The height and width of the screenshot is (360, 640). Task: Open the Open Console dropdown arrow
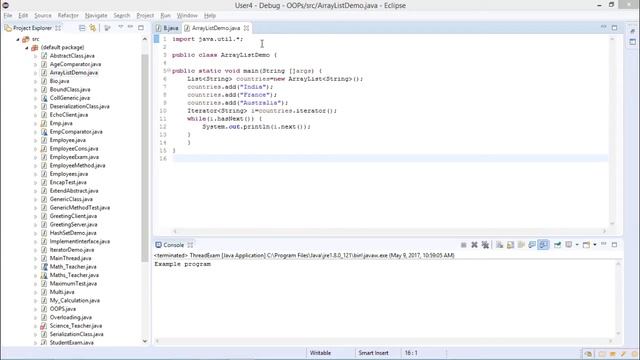pyautogui.click(x=595, y=245)
